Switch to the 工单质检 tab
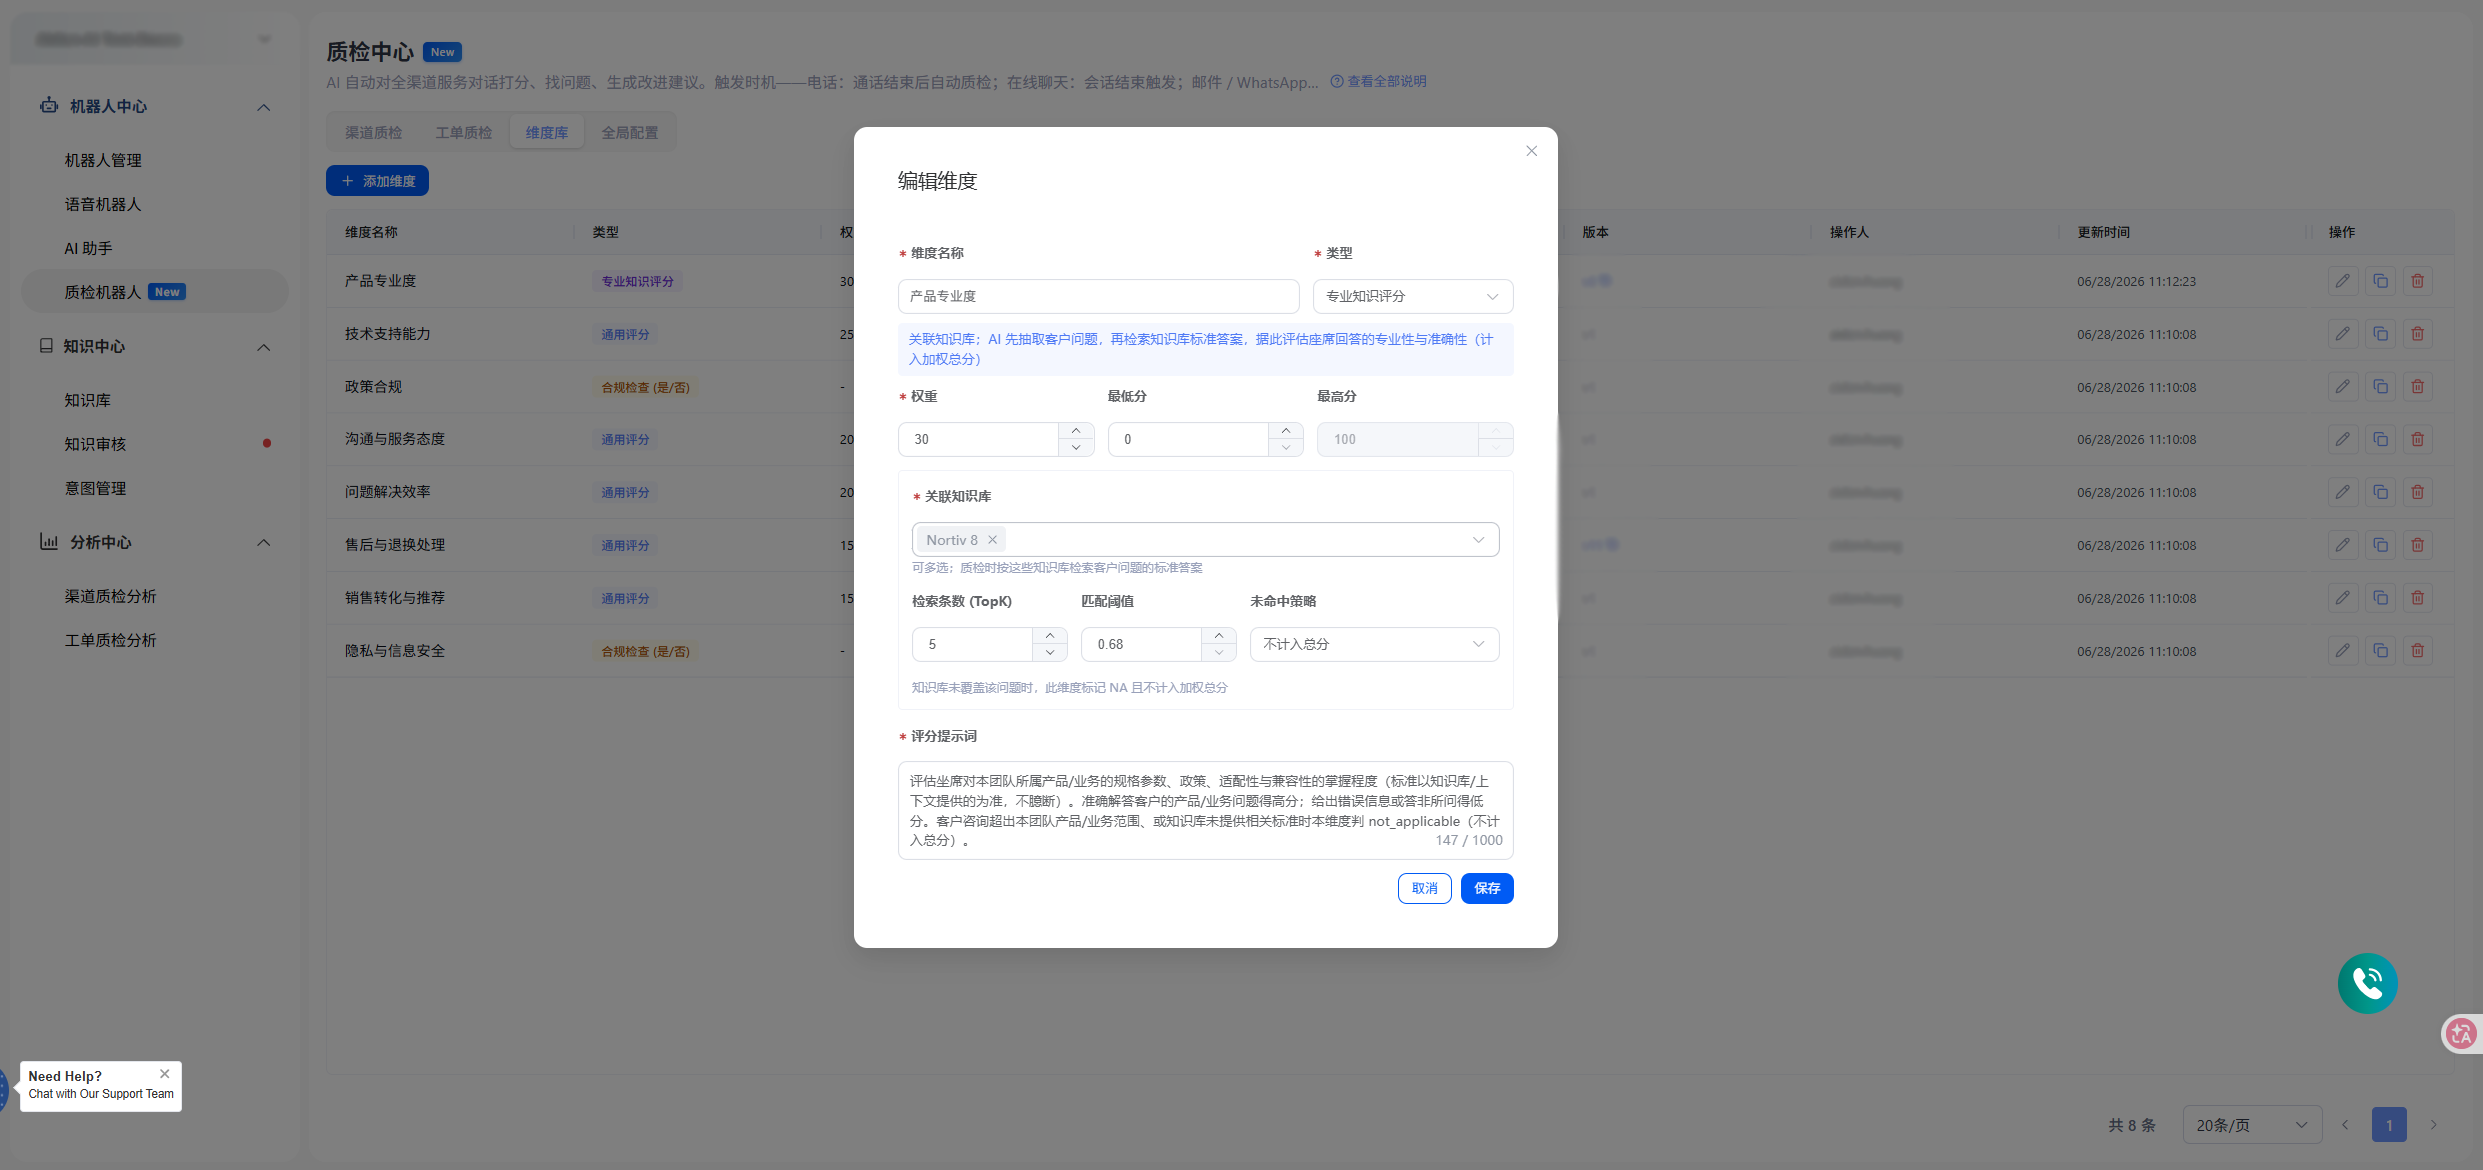 point(464,133)
